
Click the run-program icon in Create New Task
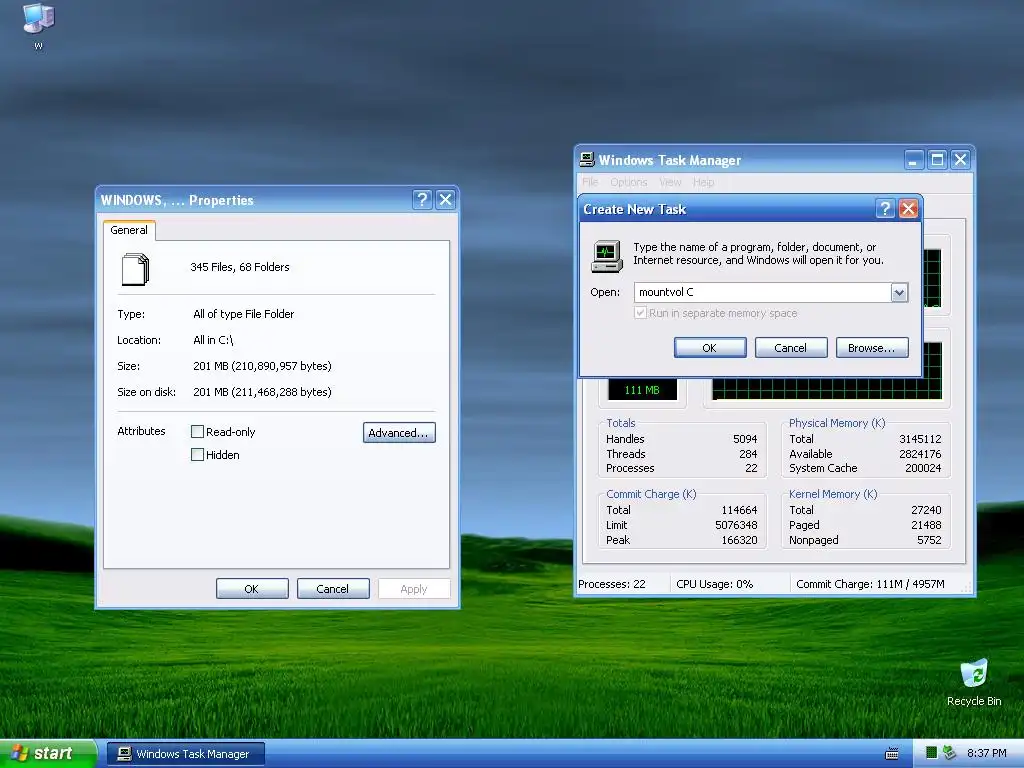(607, 256)
